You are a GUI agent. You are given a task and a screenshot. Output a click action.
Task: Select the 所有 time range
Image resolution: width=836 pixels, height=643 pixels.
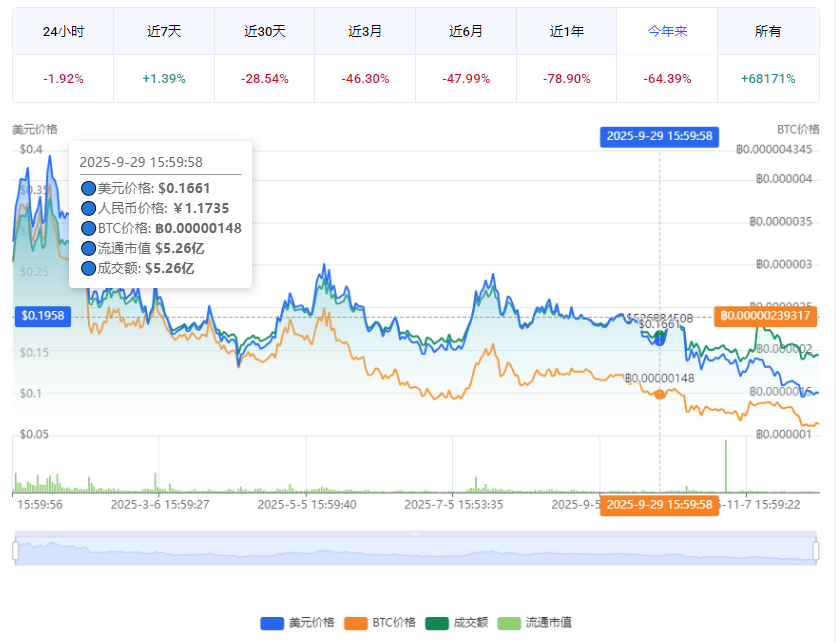pyautogui.click(x=768, y=31)
